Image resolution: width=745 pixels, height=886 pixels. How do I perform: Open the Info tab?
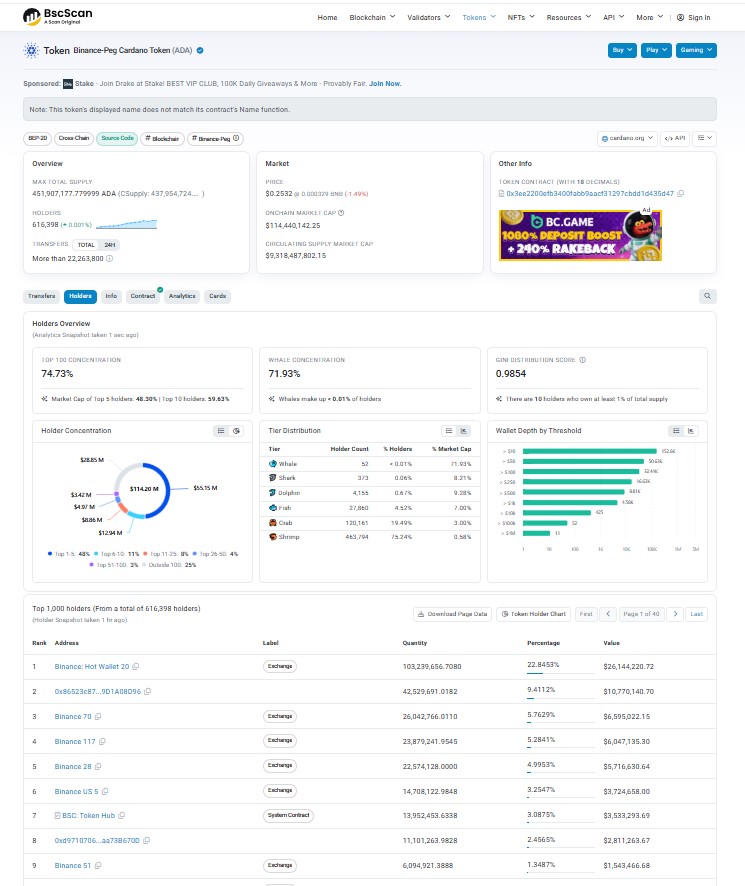tap(111, 296)
